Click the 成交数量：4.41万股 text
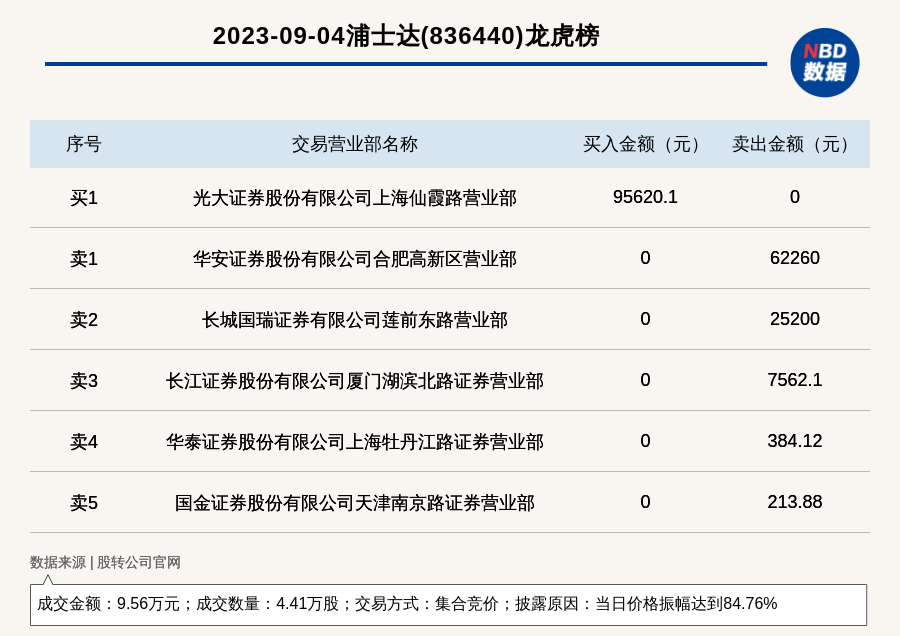Image resolution: width=900 pixels, height=636 pixels. (267, 604)
